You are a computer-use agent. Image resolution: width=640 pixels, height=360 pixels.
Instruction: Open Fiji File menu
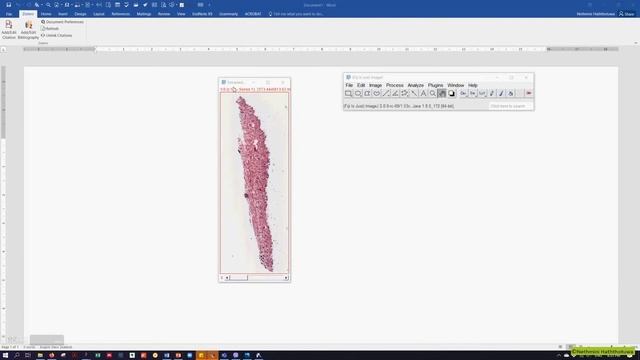coord(349,85)
